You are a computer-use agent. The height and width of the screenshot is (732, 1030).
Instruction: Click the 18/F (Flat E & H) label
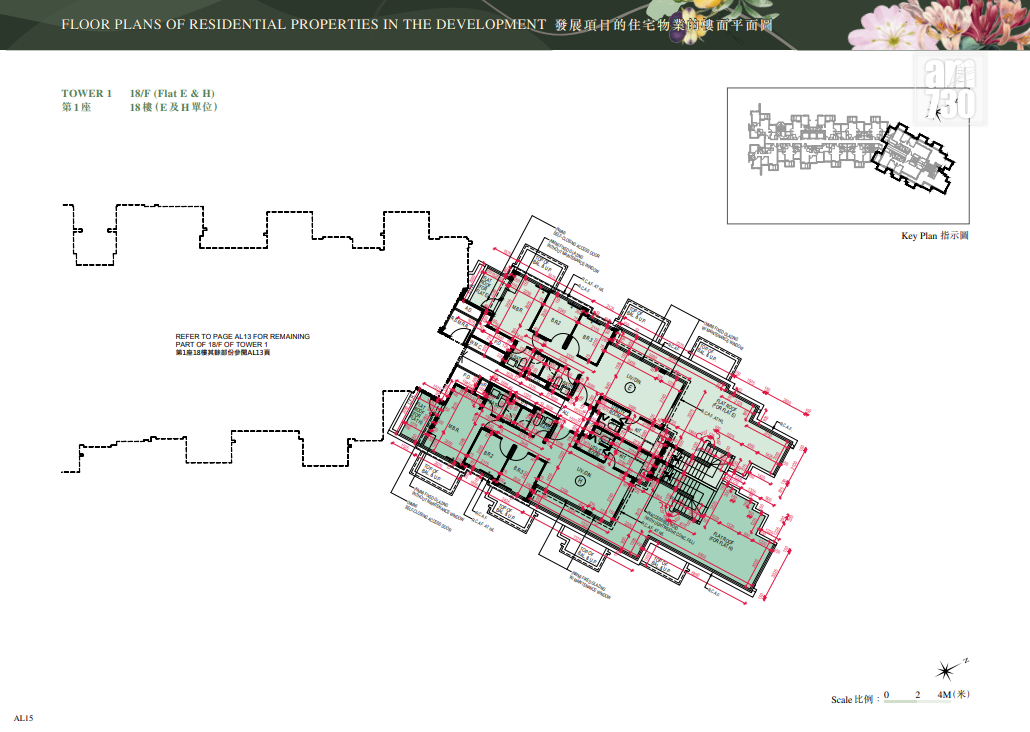tap(172, 93)
